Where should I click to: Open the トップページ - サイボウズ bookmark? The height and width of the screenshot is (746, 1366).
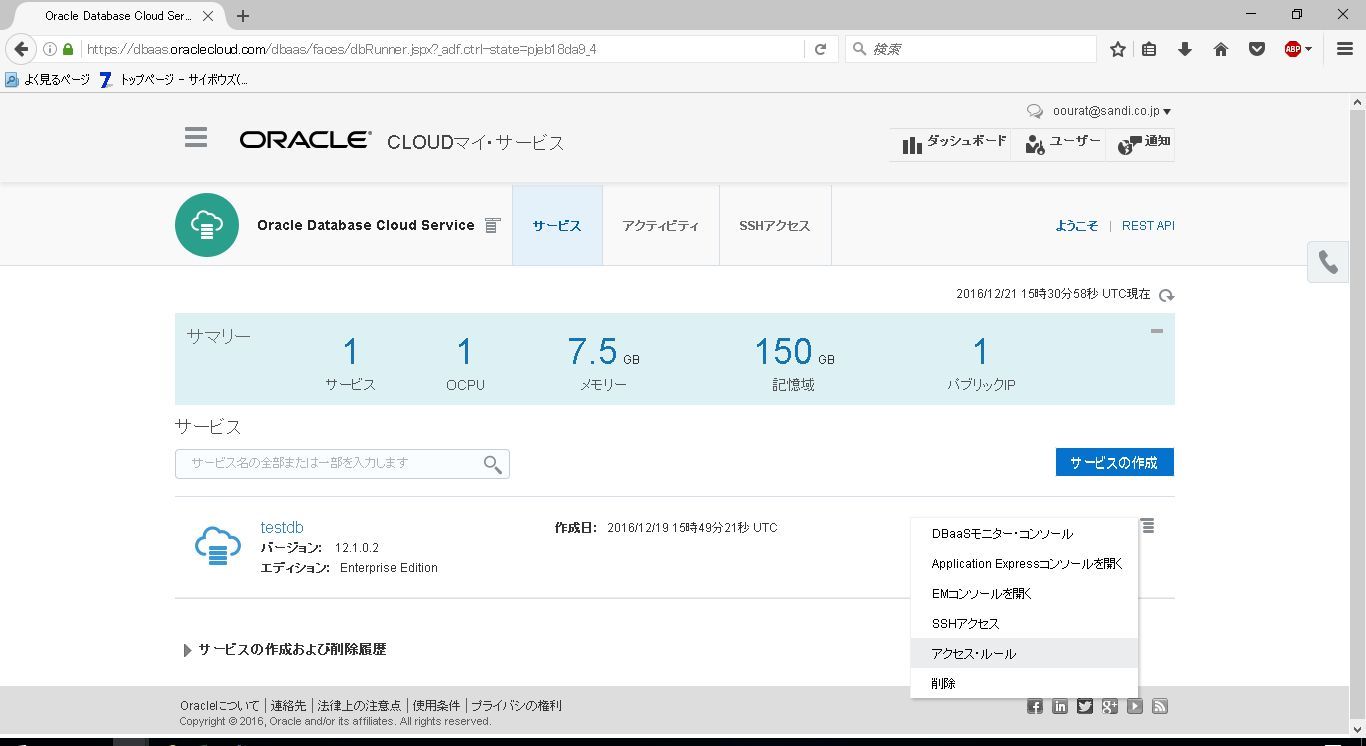pyautogui.click(x=174, y=80)
